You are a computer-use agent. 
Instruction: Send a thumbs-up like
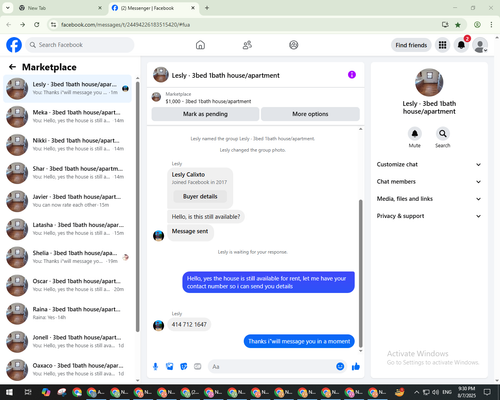pos(356,367)
